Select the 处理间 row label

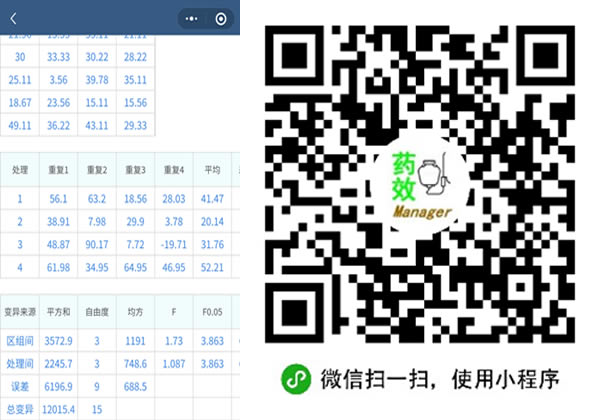(20, 364)
